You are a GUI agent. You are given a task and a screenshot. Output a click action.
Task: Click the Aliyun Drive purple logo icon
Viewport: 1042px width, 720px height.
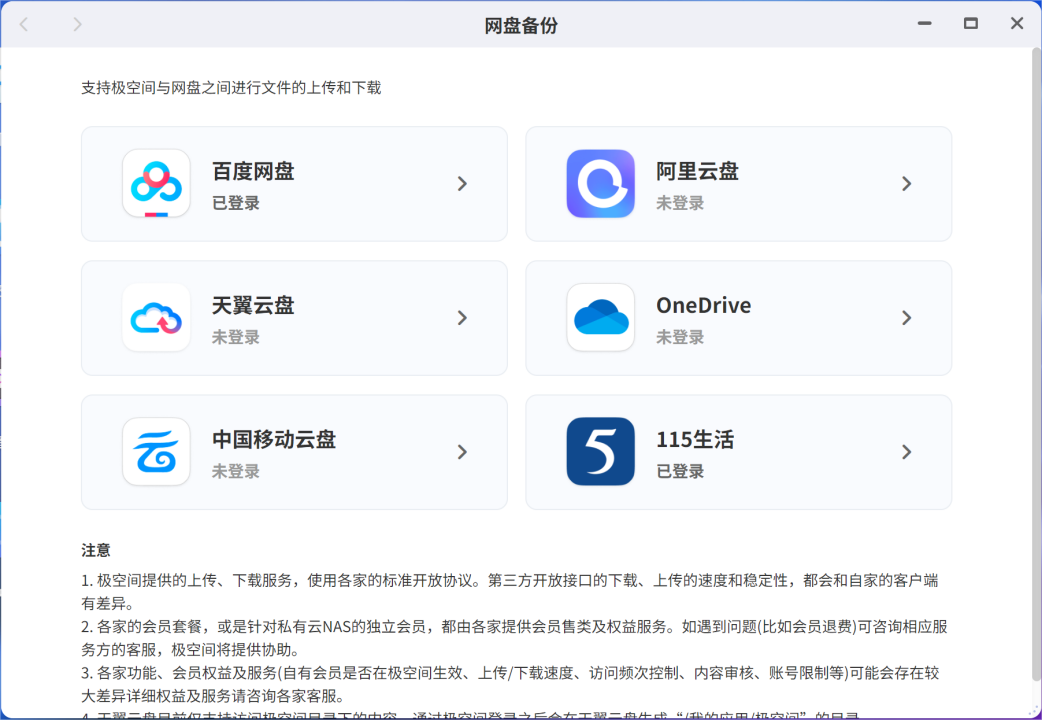pyautogui.click(x=600, y=184)
